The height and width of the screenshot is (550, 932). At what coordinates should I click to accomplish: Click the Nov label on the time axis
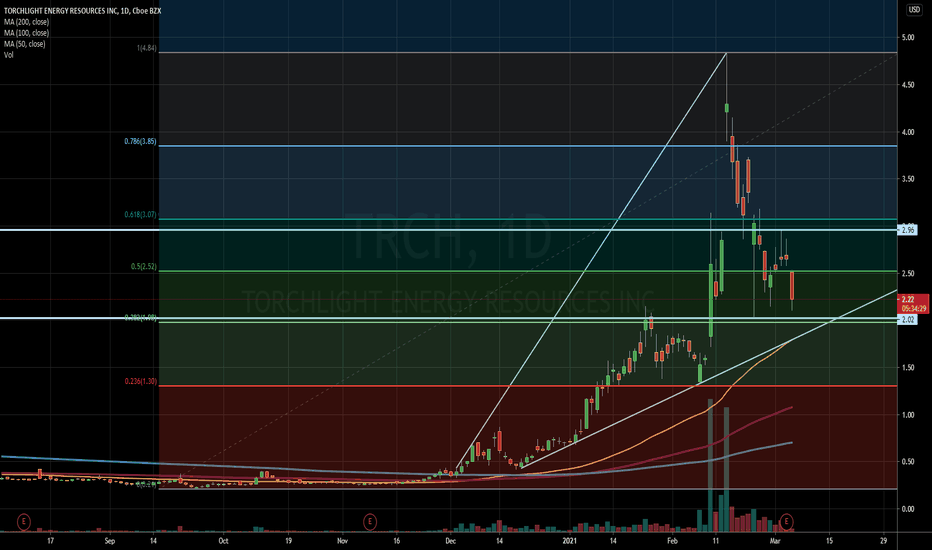(342, 541)
